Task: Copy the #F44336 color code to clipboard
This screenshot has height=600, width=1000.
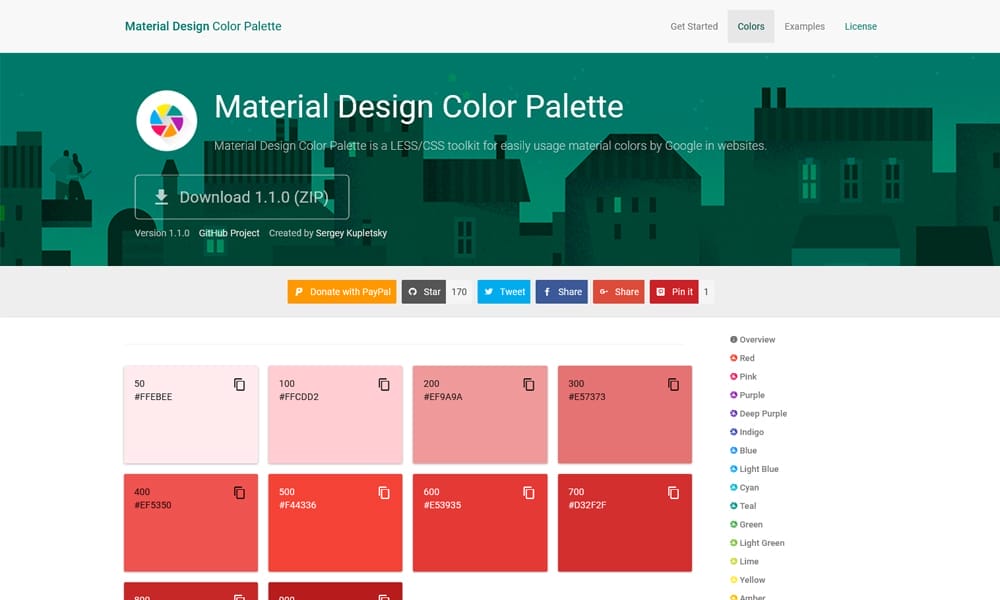Action: tap(383, 492)
